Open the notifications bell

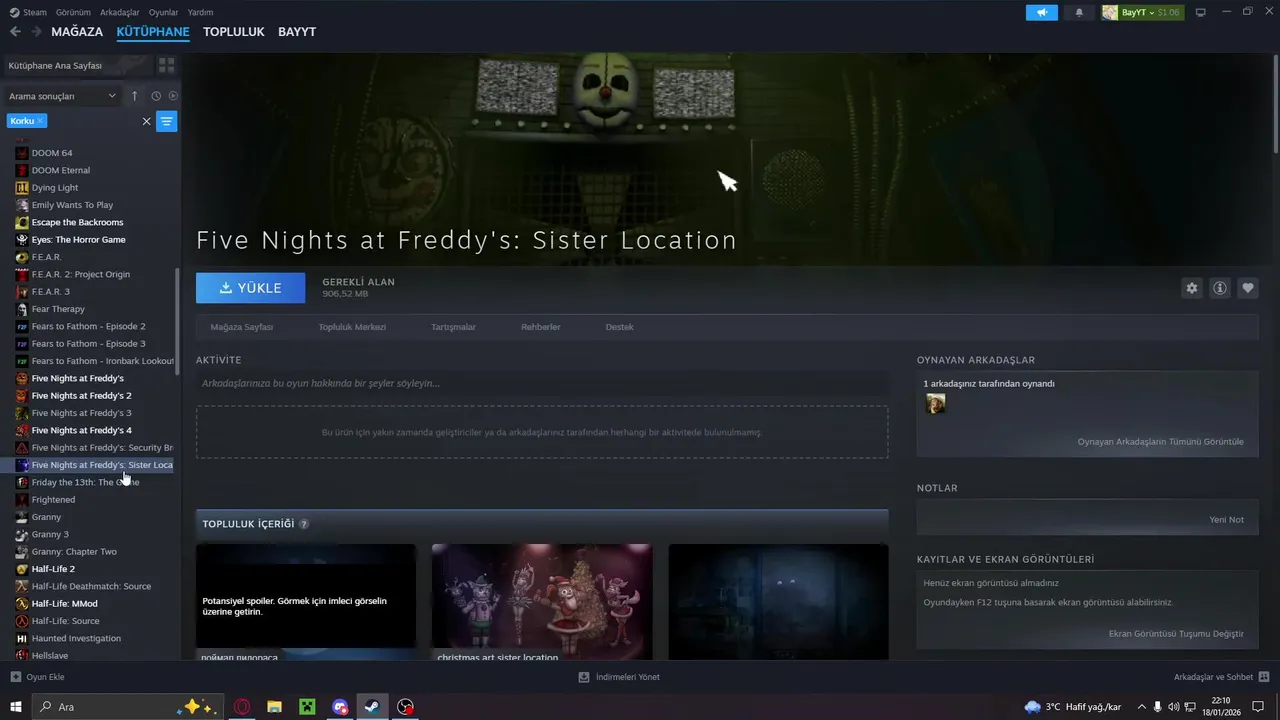1079,12
